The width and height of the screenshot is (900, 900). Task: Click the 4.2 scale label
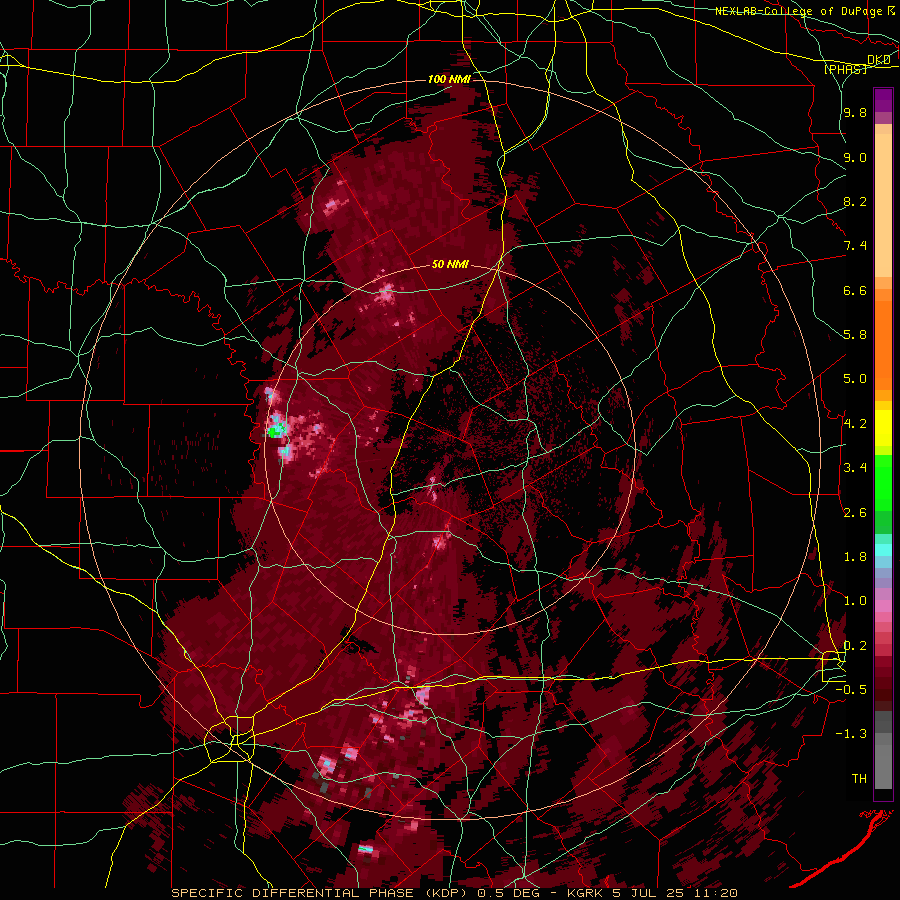855,424
